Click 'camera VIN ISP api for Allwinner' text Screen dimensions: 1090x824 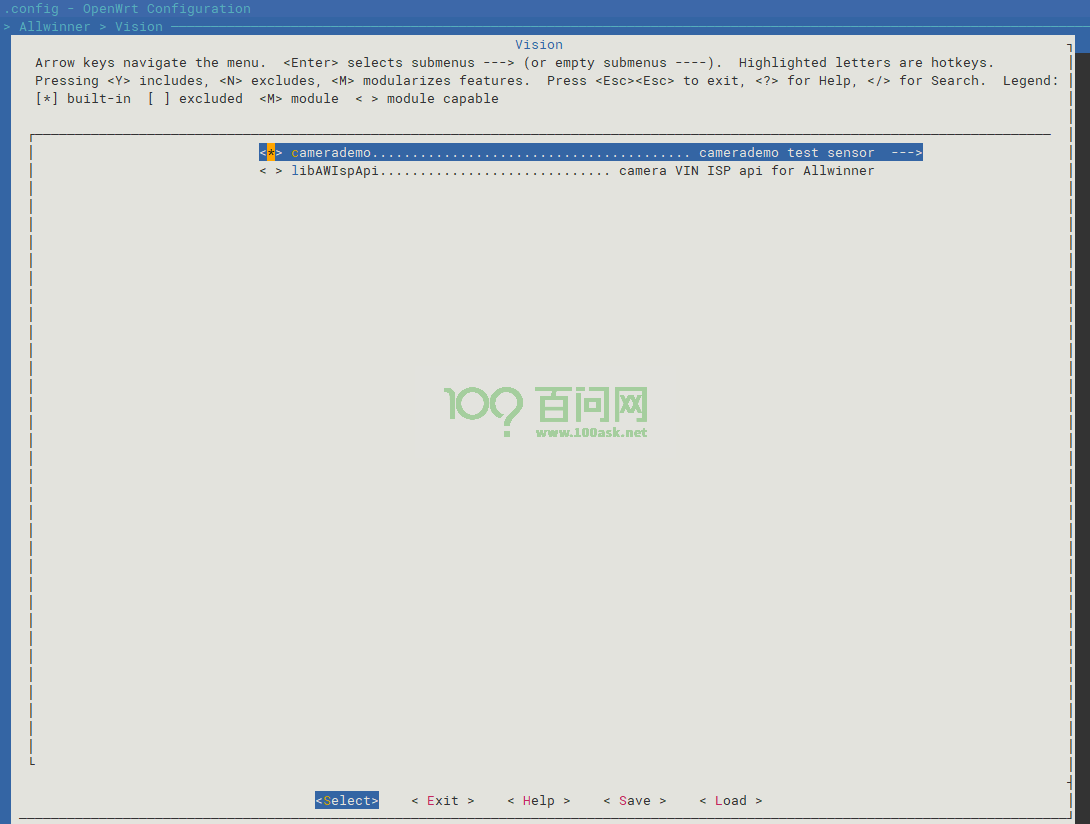pyautogui.click(x=746, y=171)
